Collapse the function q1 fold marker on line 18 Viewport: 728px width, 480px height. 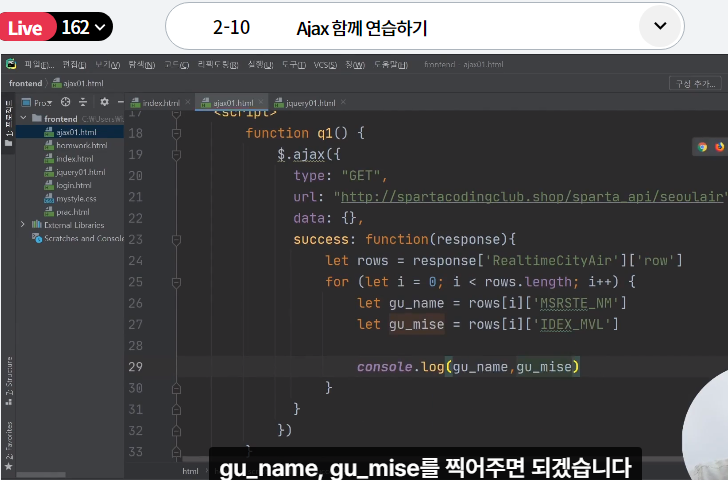[176, 134]
